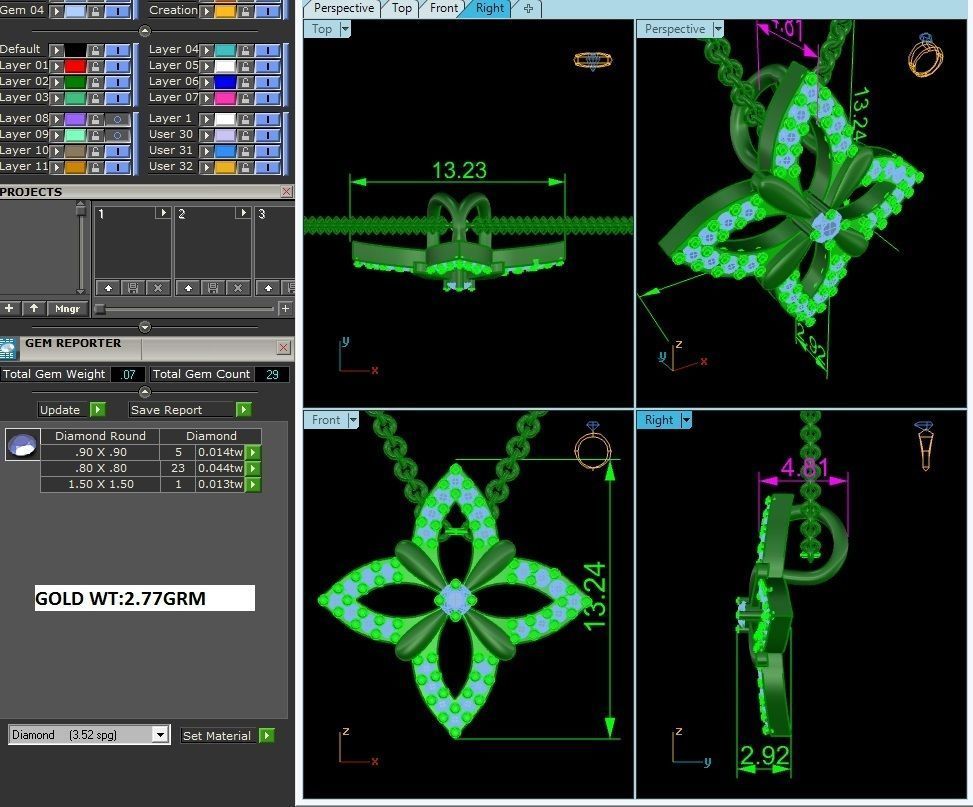The image size is (973, 807).
Task: Close the Gem Reporter panel
Action: (x=284, y=348)
